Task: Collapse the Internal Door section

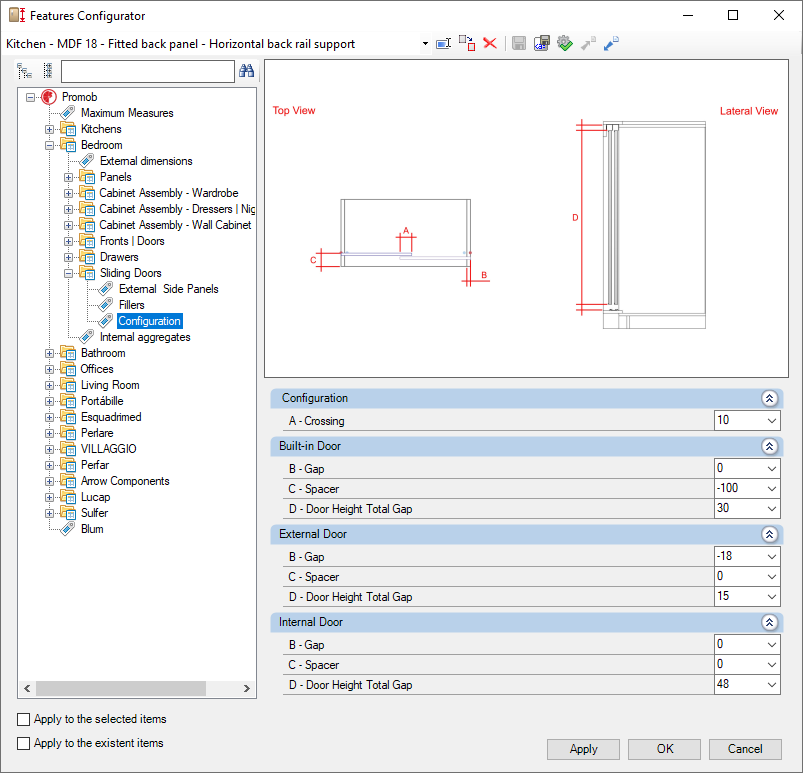Action: [x=769, y=622]
